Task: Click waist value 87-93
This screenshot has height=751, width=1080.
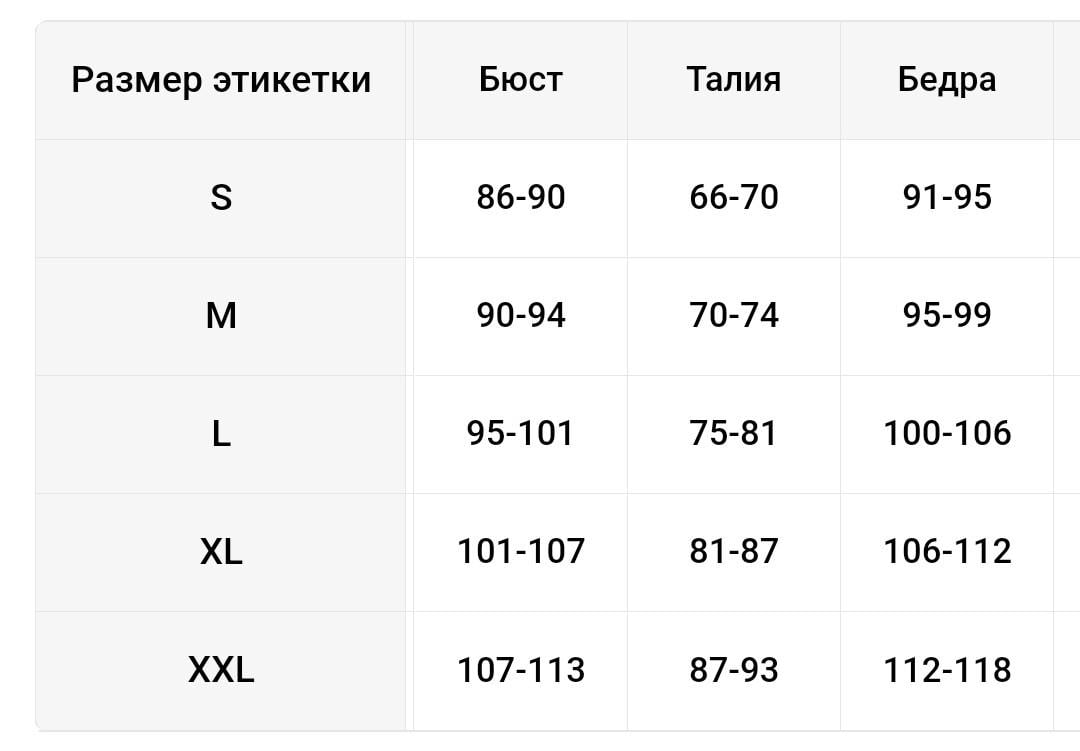Action: [733, 670]
